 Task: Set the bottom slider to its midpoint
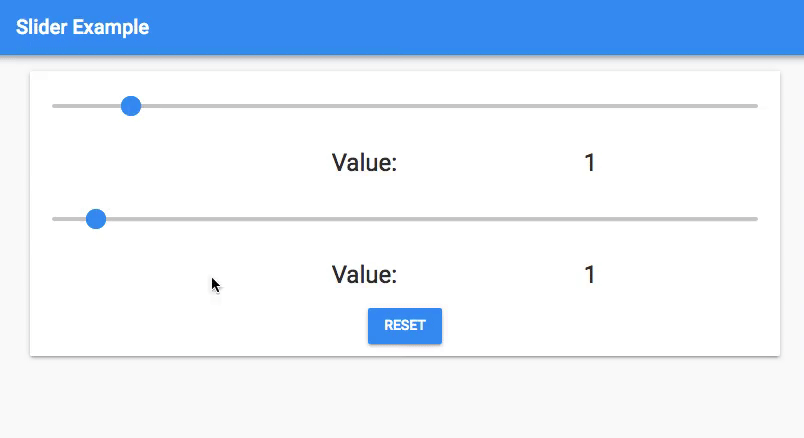tap(405, 219)
